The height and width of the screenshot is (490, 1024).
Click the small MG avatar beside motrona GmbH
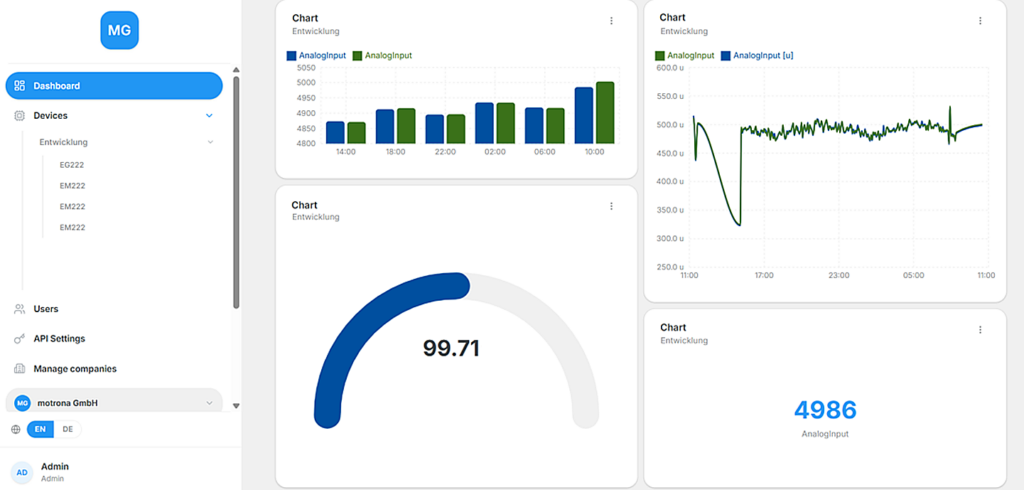[x=22, y=403]
